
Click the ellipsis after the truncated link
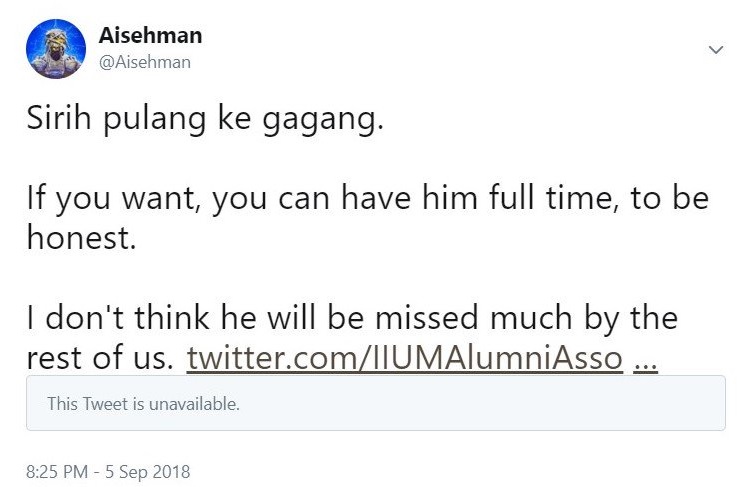tap(646, 357)
